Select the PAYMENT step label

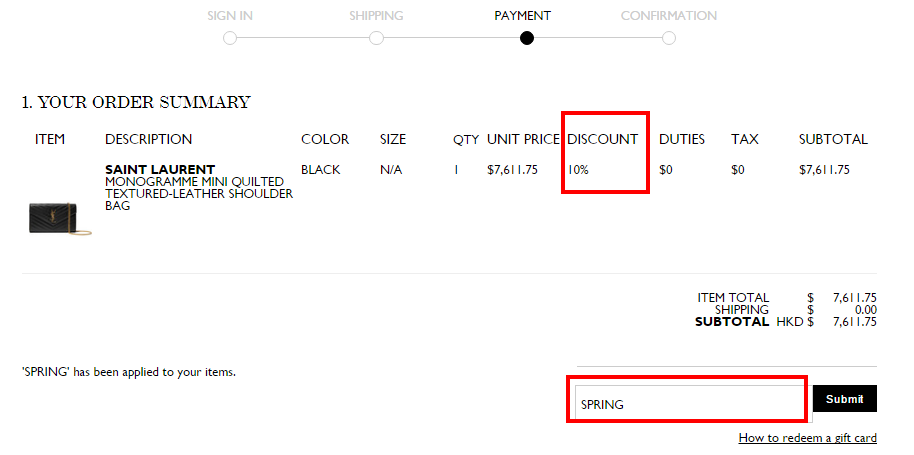[x=523, y=16]
